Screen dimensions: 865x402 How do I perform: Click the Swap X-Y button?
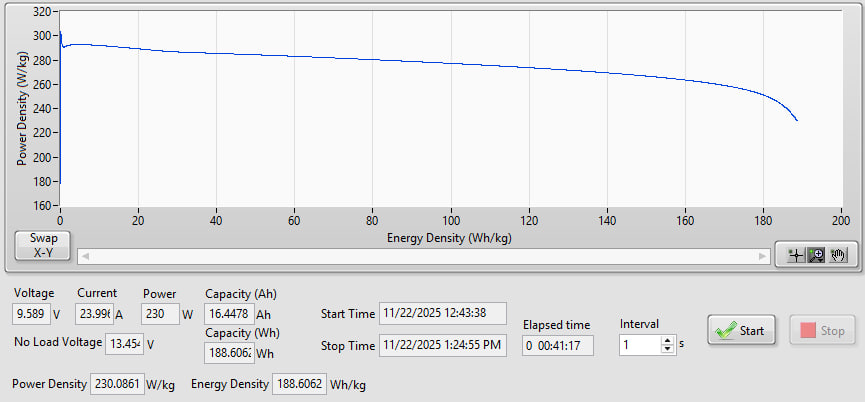(43, 246)
